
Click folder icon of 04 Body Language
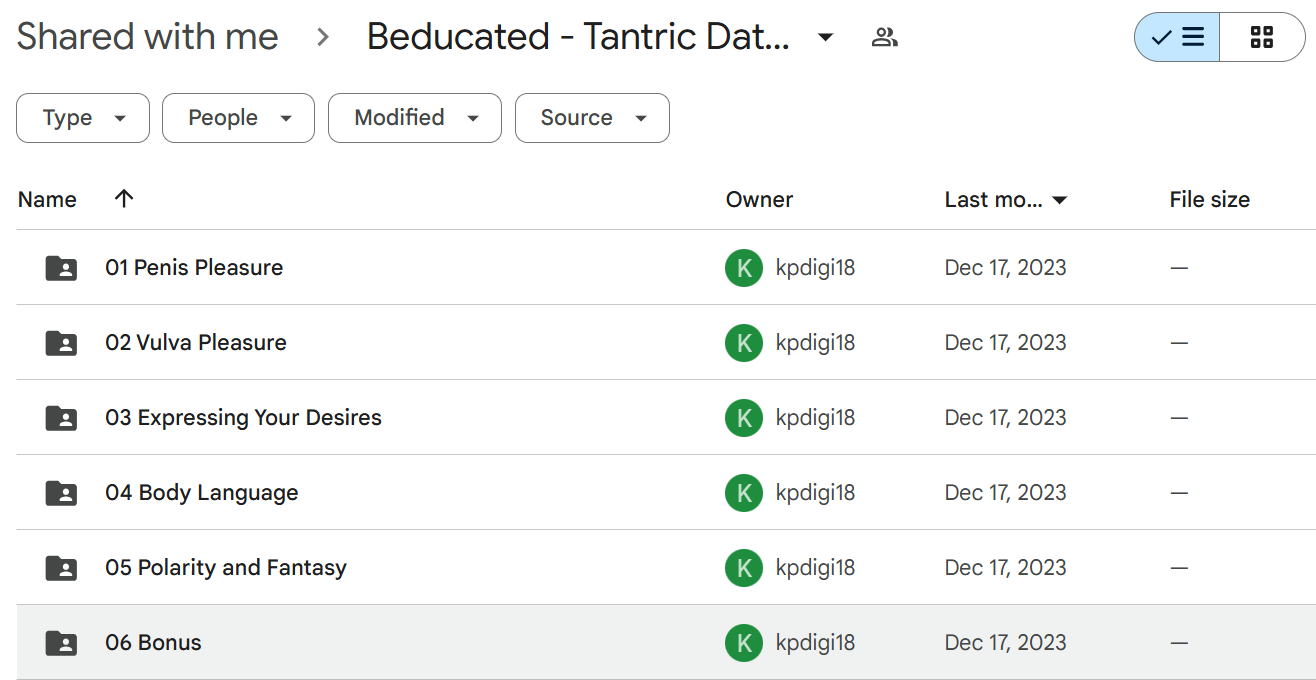[61, 493]
